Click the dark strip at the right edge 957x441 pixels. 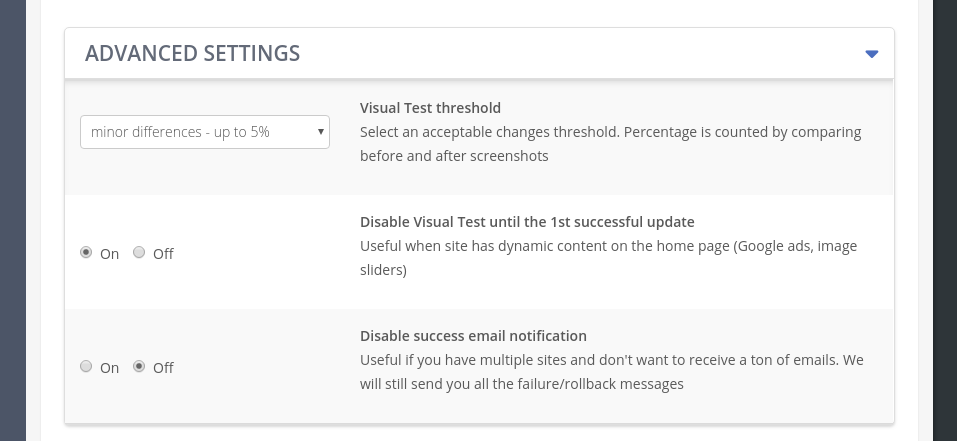coord(945,220)
